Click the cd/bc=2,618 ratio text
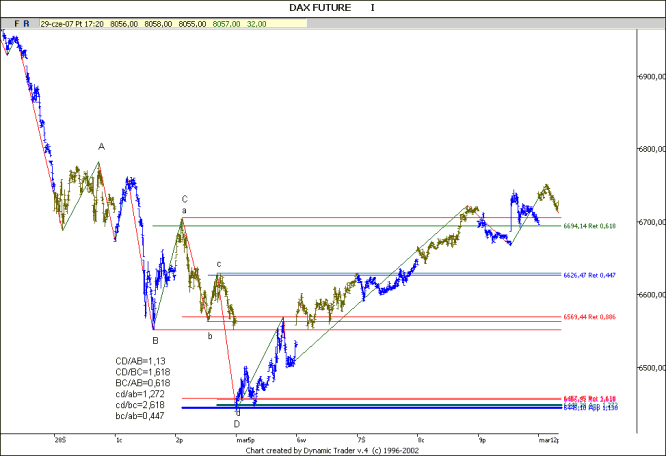The width and height of the screenshot is (666, 456). [x=142, y=404]
